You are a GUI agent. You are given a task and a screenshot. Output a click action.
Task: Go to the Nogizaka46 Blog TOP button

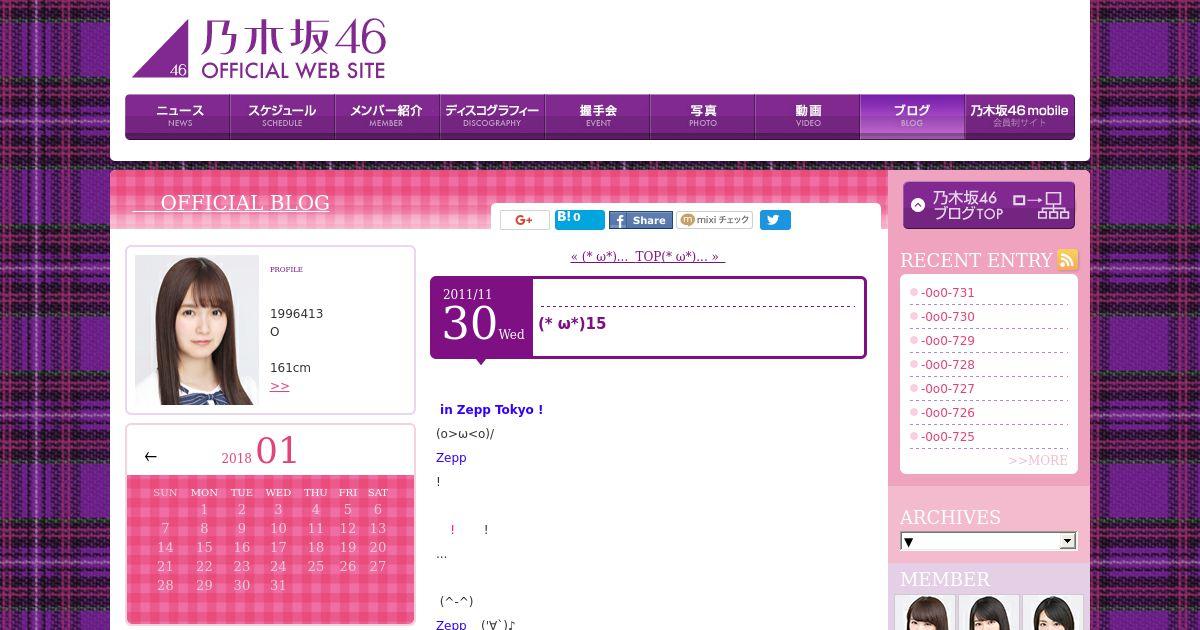point(989,205)
